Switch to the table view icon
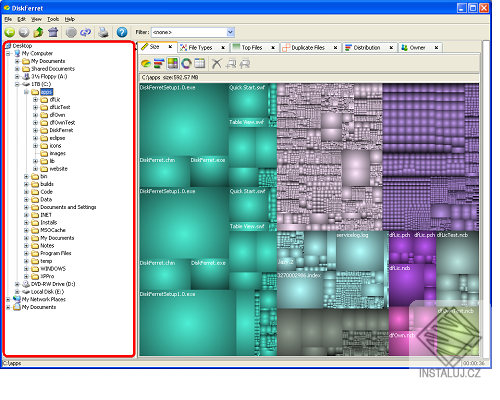Screen dimensions: 500x400 199,63
